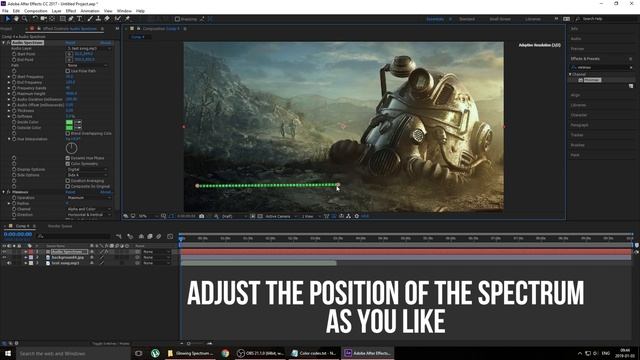
Task: Click the Inside Color green swatch
Action: 69,122
